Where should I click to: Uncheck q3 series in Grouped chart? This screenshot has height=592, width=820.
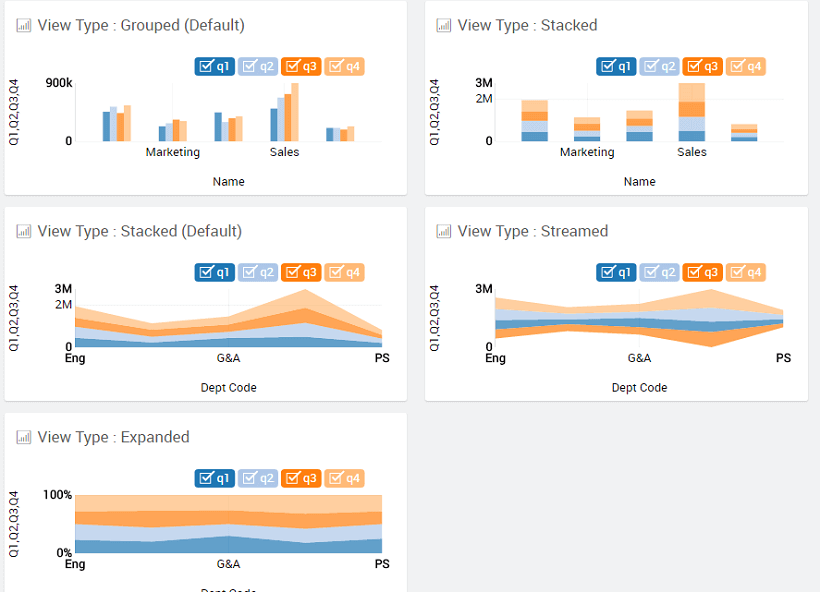pyautogui.click(x=301, y=67)
